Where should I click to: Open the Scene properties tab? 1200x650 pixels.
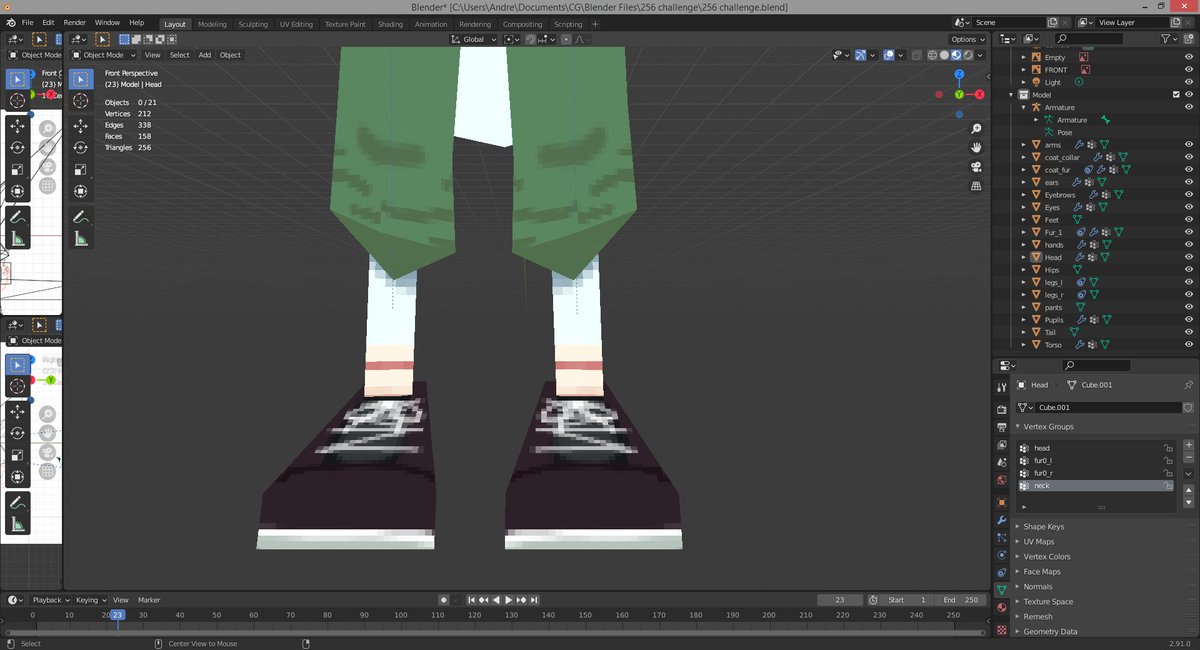click(x=1002, y=463)
